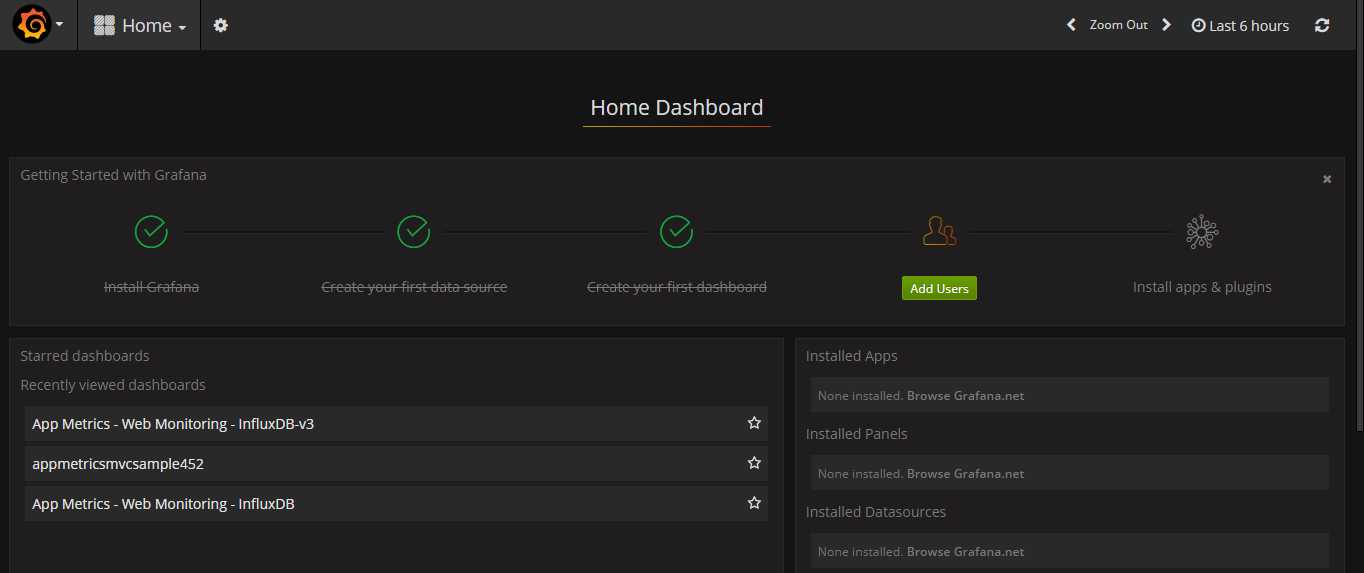Click the first data source checkmark icon
Screen dimensions: 1364x573
[414, 232]
